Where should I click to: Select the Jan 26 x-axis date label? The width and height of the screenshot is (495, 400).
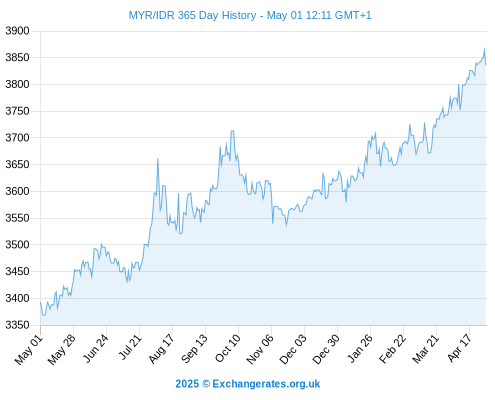(360, 348)
